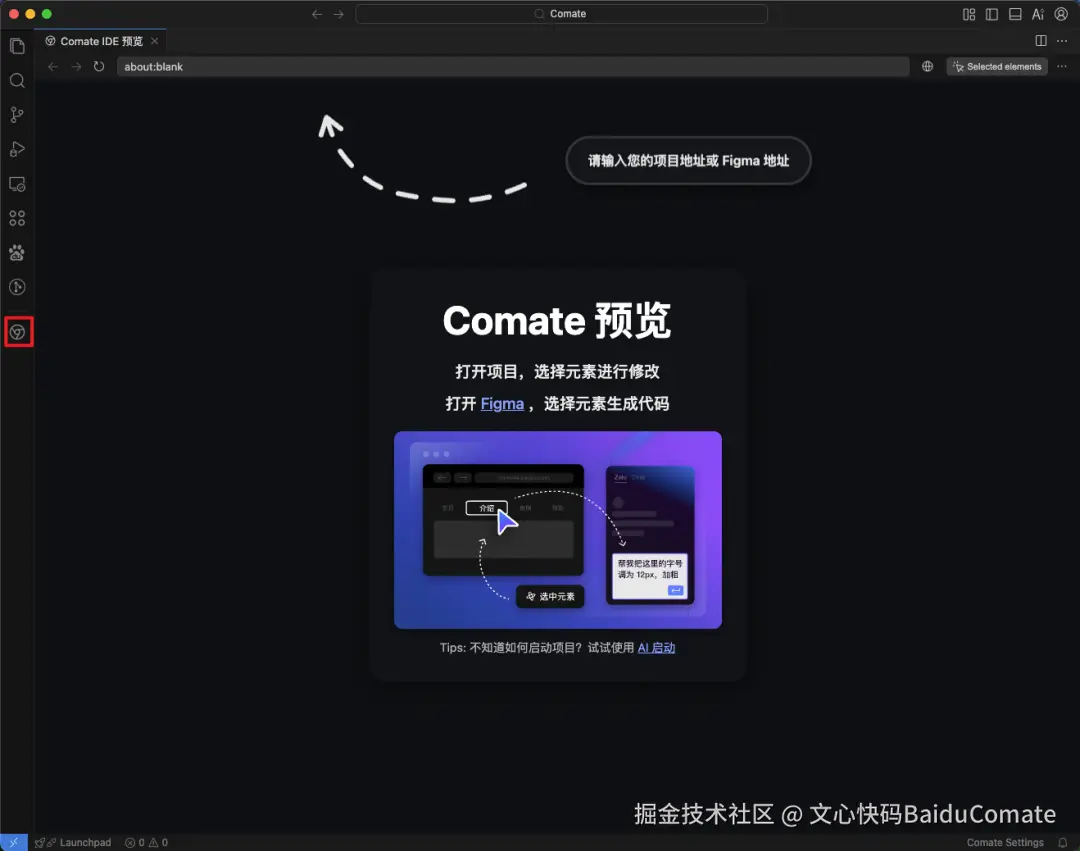Open the Comate paw icon panel
The width and height of the screenshot is (1080, 851).
17,253
